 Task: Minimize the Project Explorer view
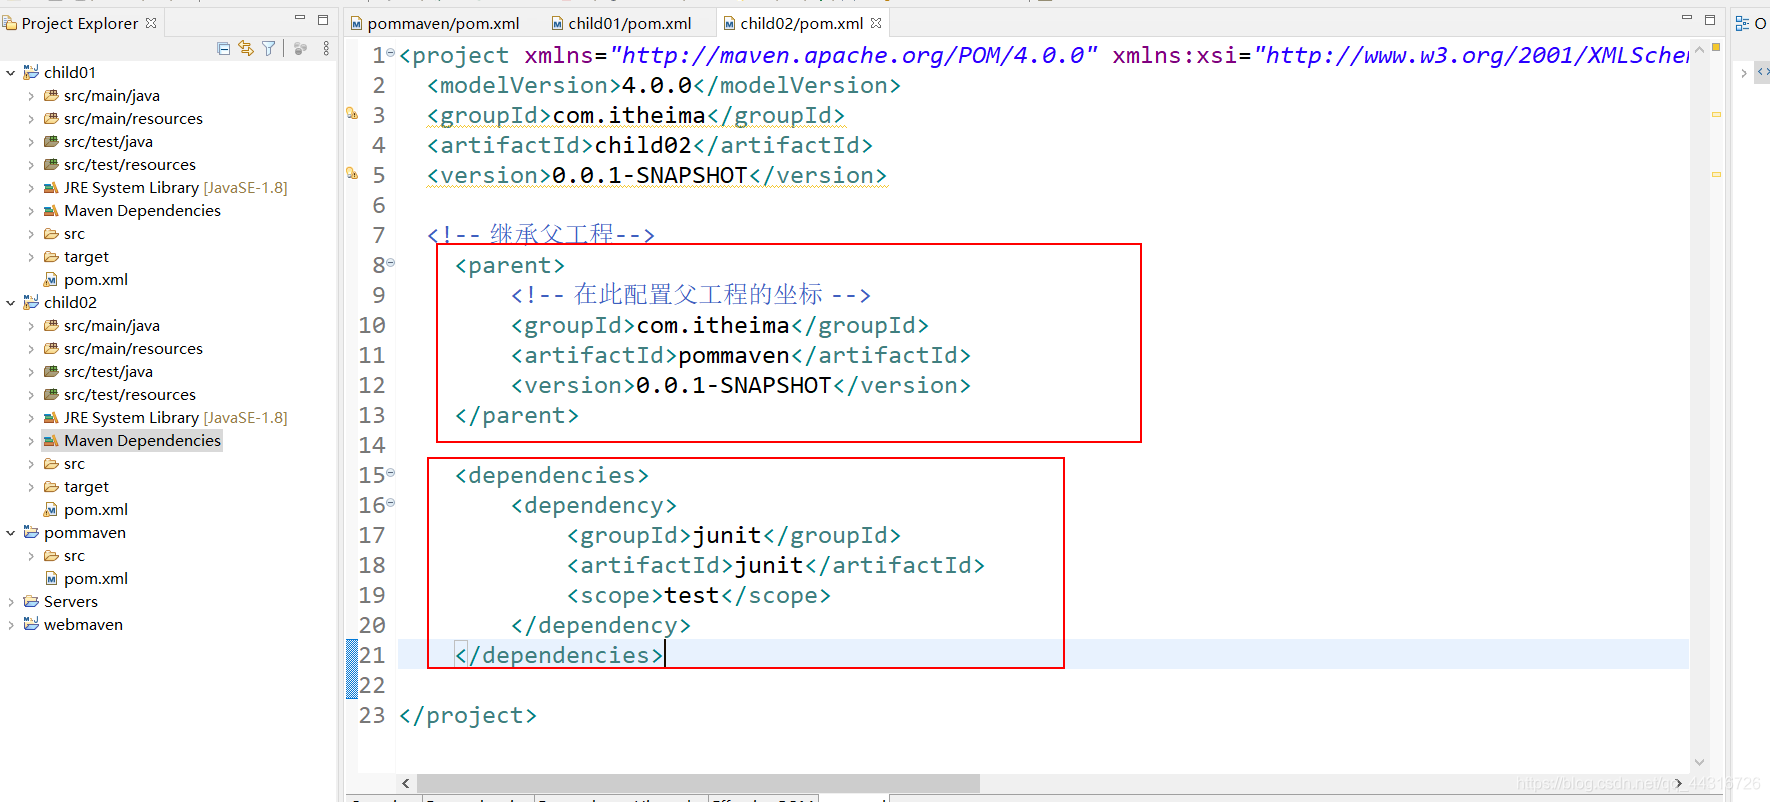[299, 19]
